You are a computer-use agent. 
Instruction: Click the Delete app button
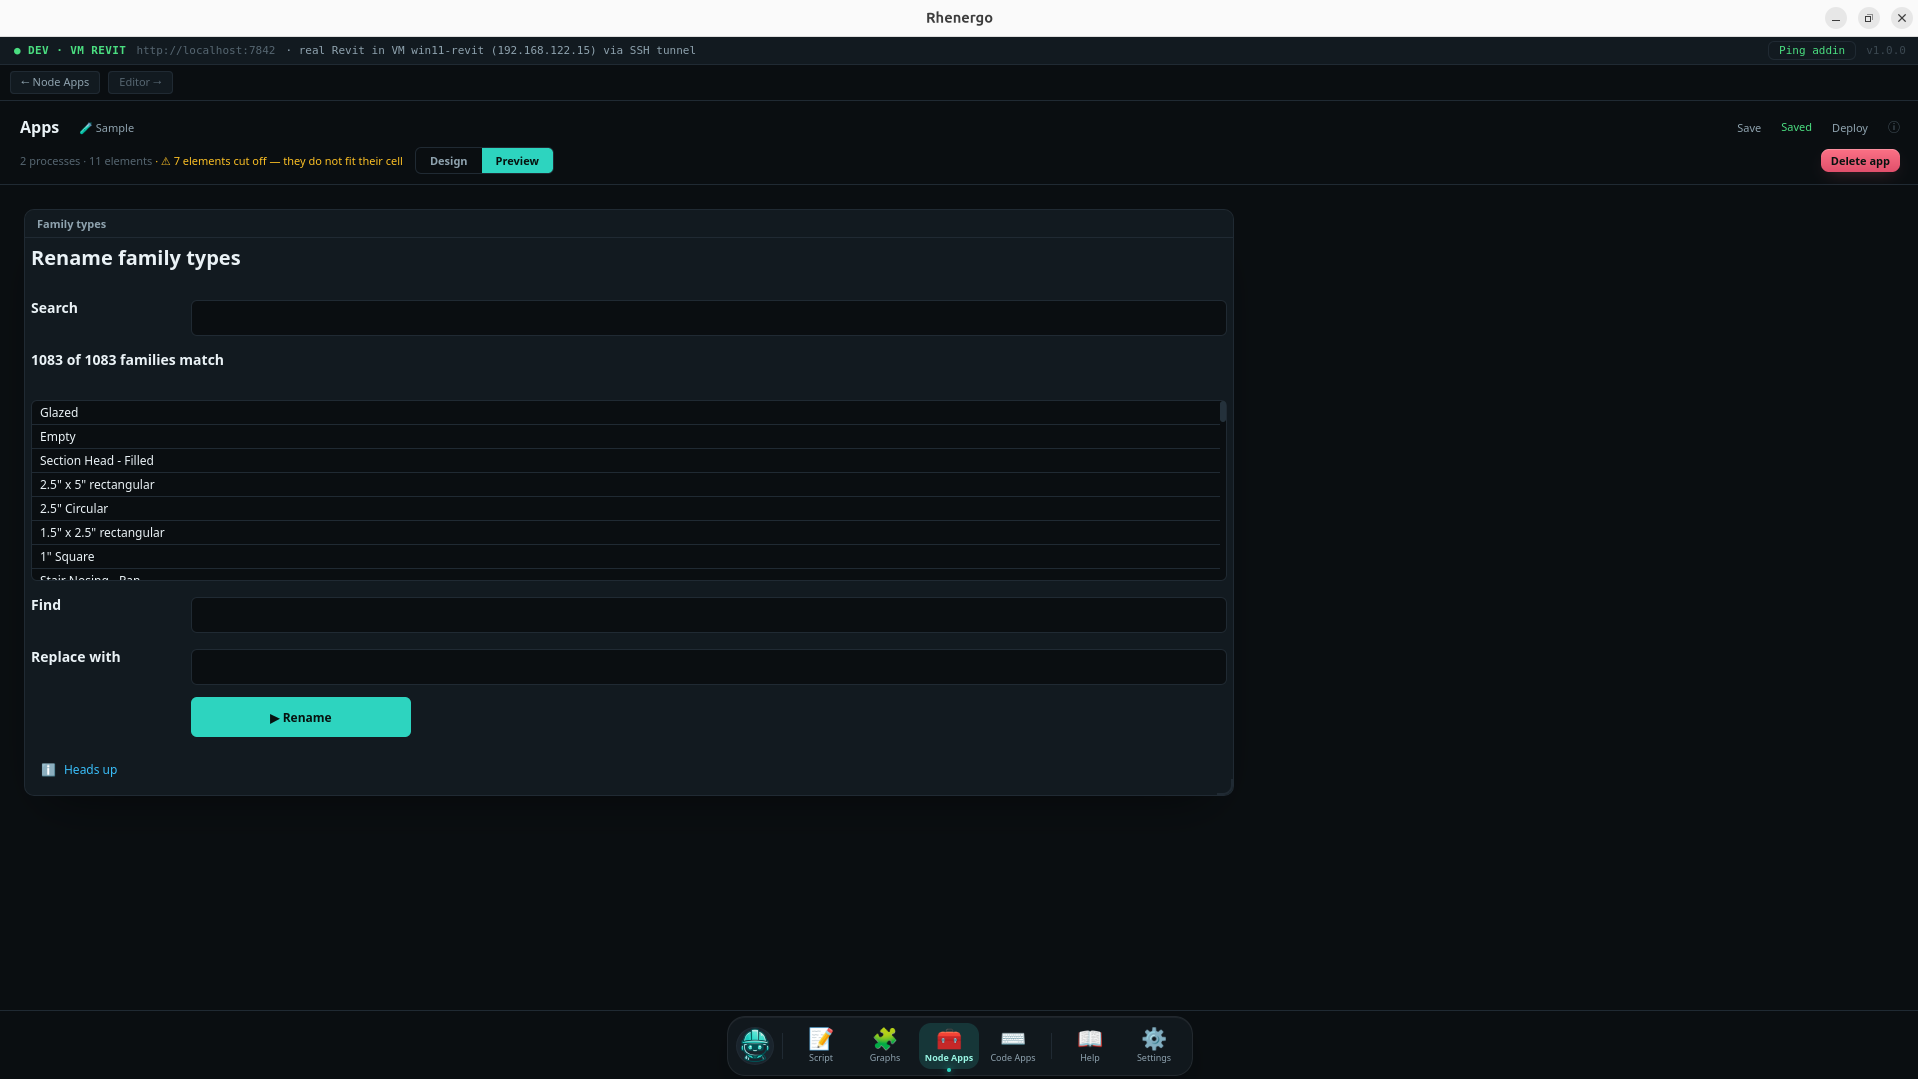(x=1859, y=161)
